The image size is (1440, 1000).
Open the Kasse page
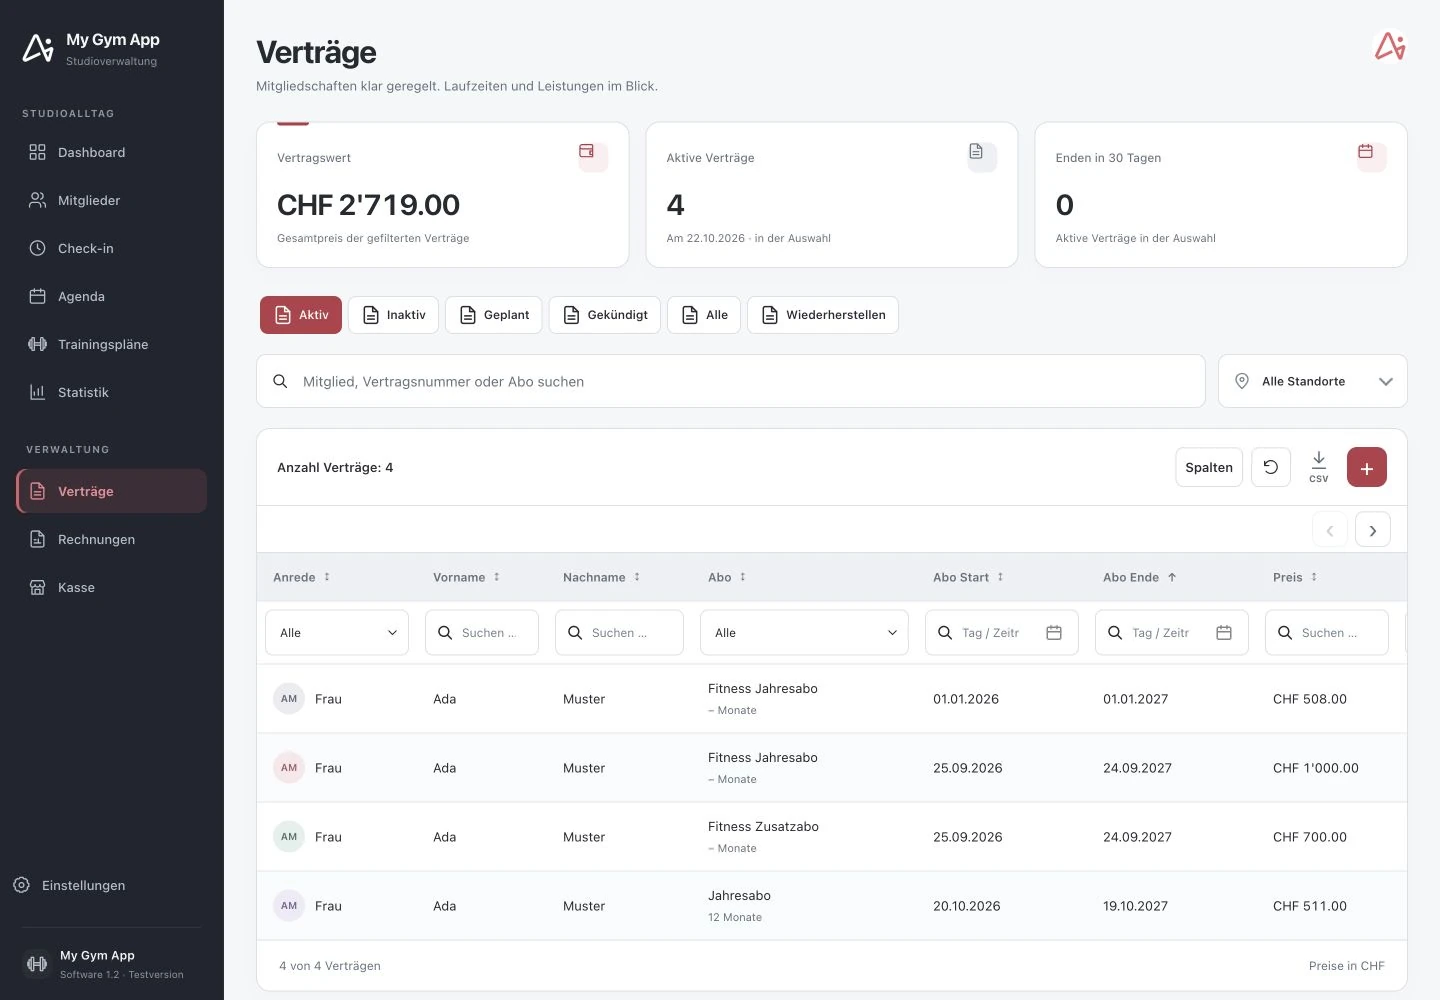coord(111,587)
